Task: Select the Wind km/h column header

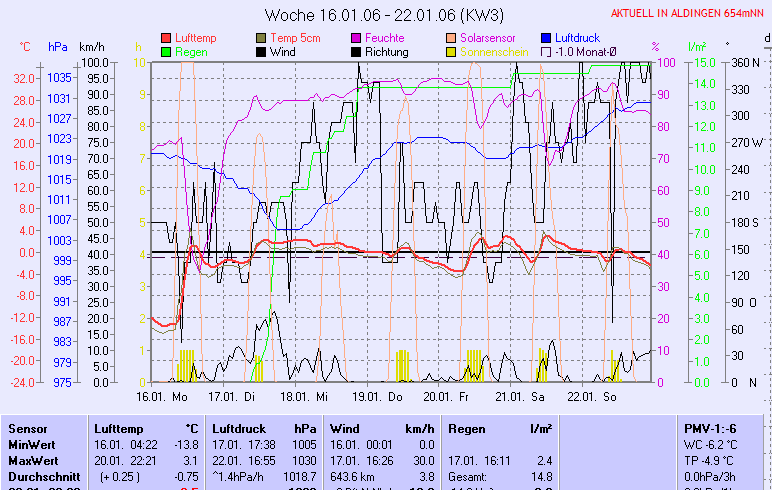Action: point(380,428)
